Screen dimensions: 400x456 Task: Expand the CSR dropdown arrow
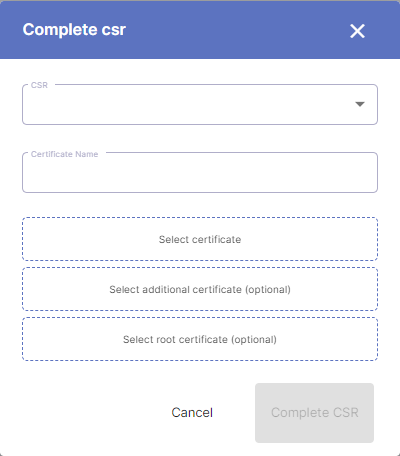[360, 104]
